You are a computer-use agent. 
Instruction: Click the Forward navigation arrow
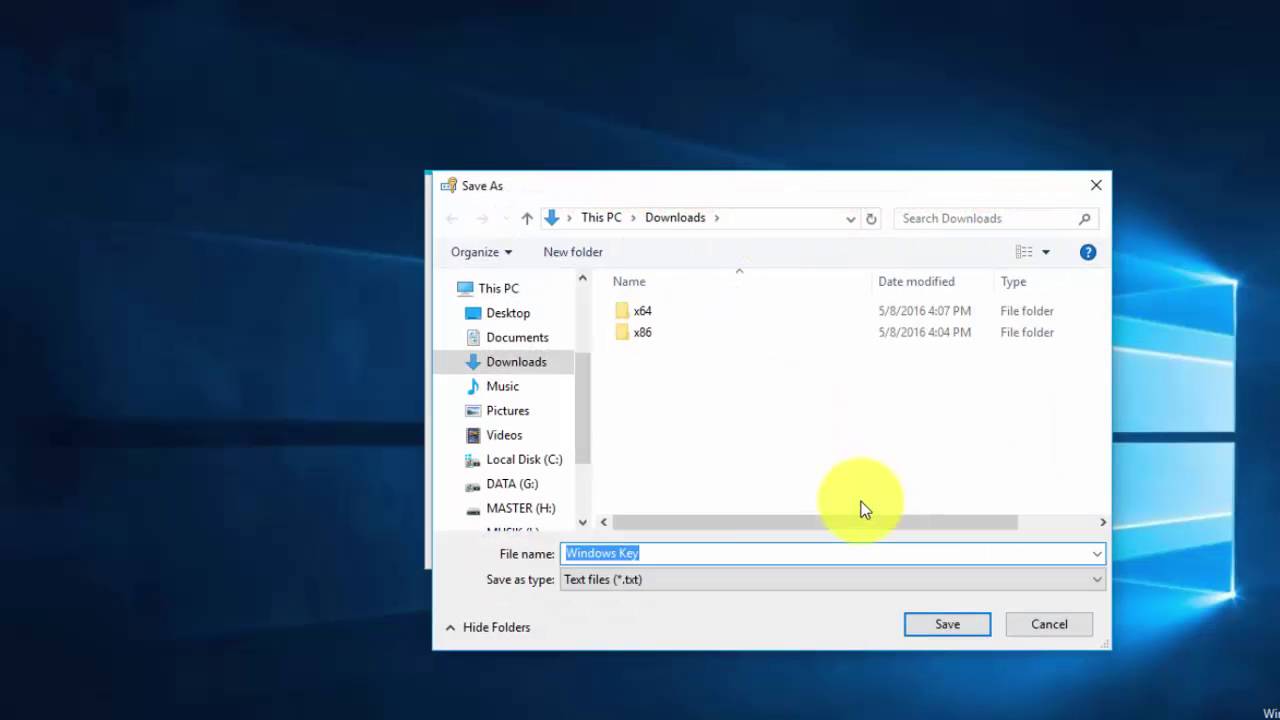[x=482, y=218]
